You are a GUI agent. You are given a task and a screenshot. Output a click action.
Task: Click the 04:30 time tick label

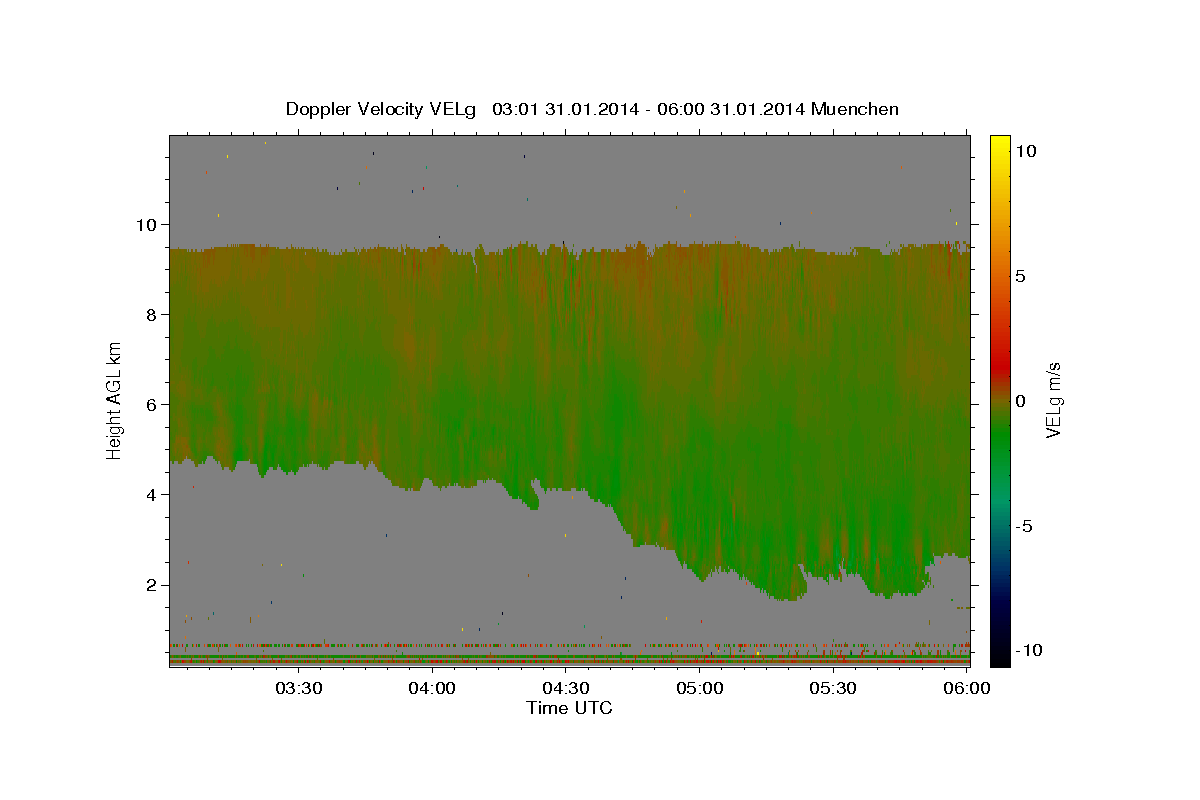pyautogui.click(x=566, y=688)
